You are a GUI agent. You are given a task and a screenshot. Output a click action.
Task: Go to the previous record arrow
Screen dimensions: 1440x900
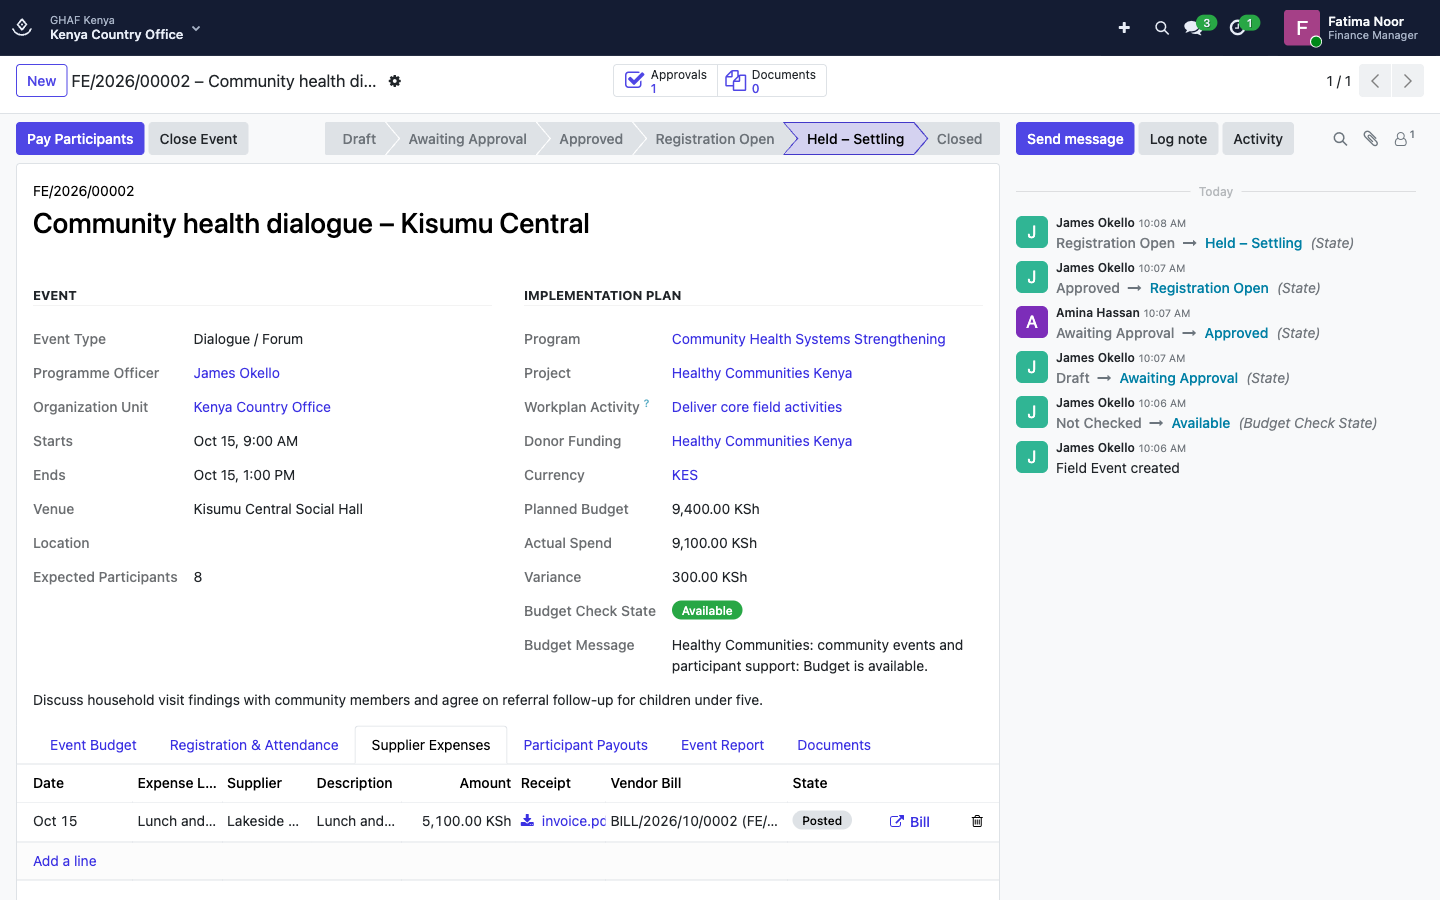click(x=1375, y=81)
